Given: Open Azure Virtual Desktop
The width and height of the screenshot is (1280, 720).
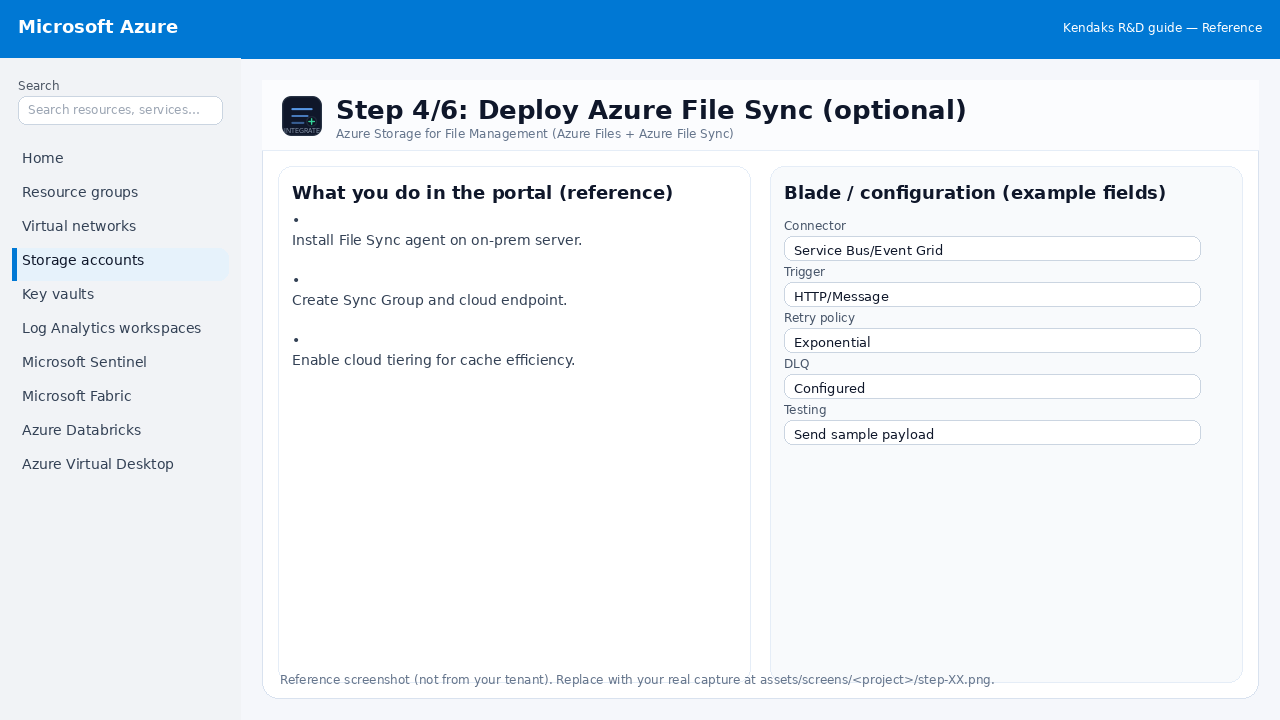Looking at the screenshot, I should point(120,464).
